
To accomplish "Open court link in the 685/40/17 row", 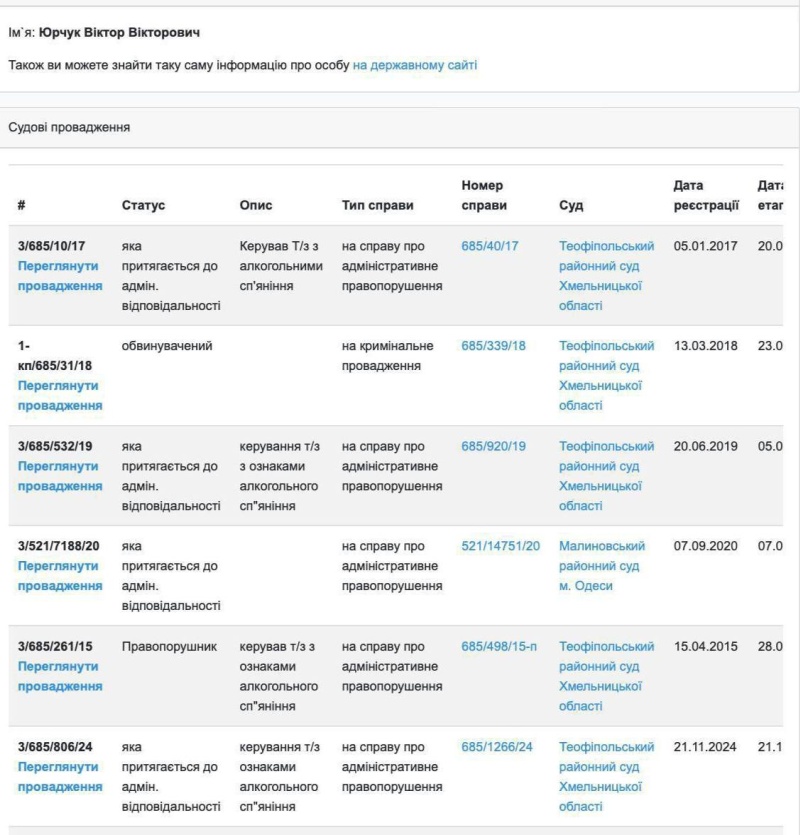I will [x=606, y=276].
